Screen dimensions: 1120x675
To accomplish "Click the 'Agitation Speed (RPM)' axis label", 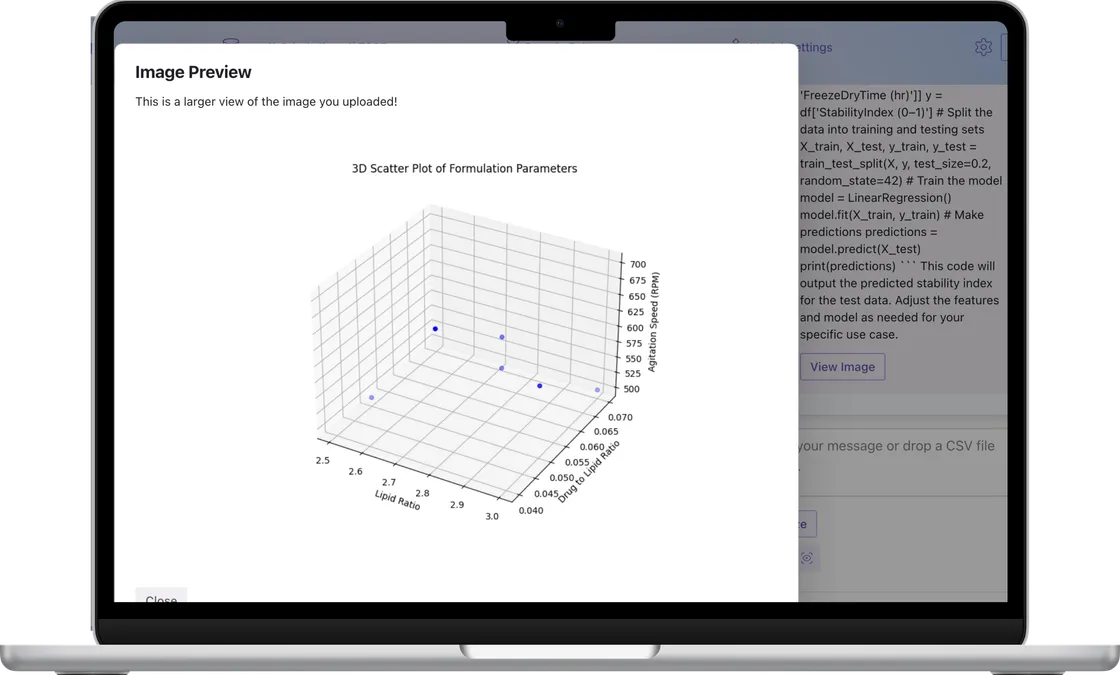I will 653,322.
